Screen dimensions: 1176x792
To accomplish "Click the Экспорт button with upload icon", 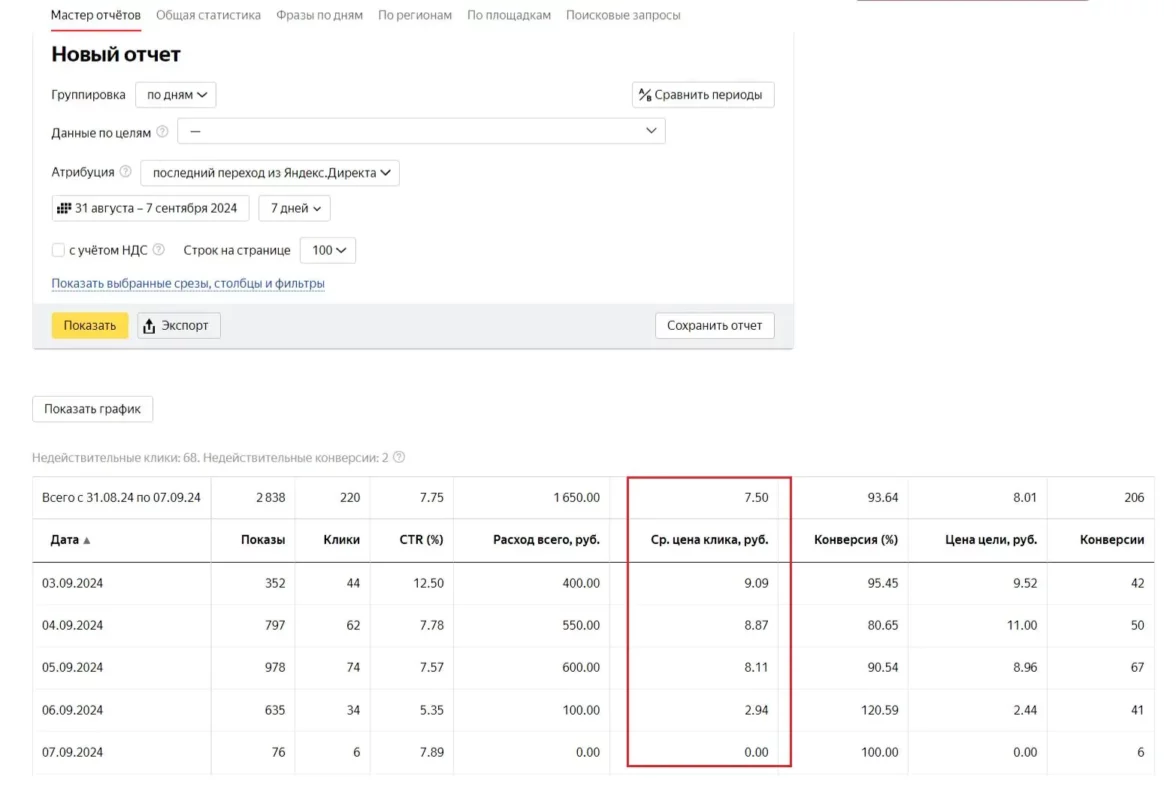I will click(x=179, y=326).
